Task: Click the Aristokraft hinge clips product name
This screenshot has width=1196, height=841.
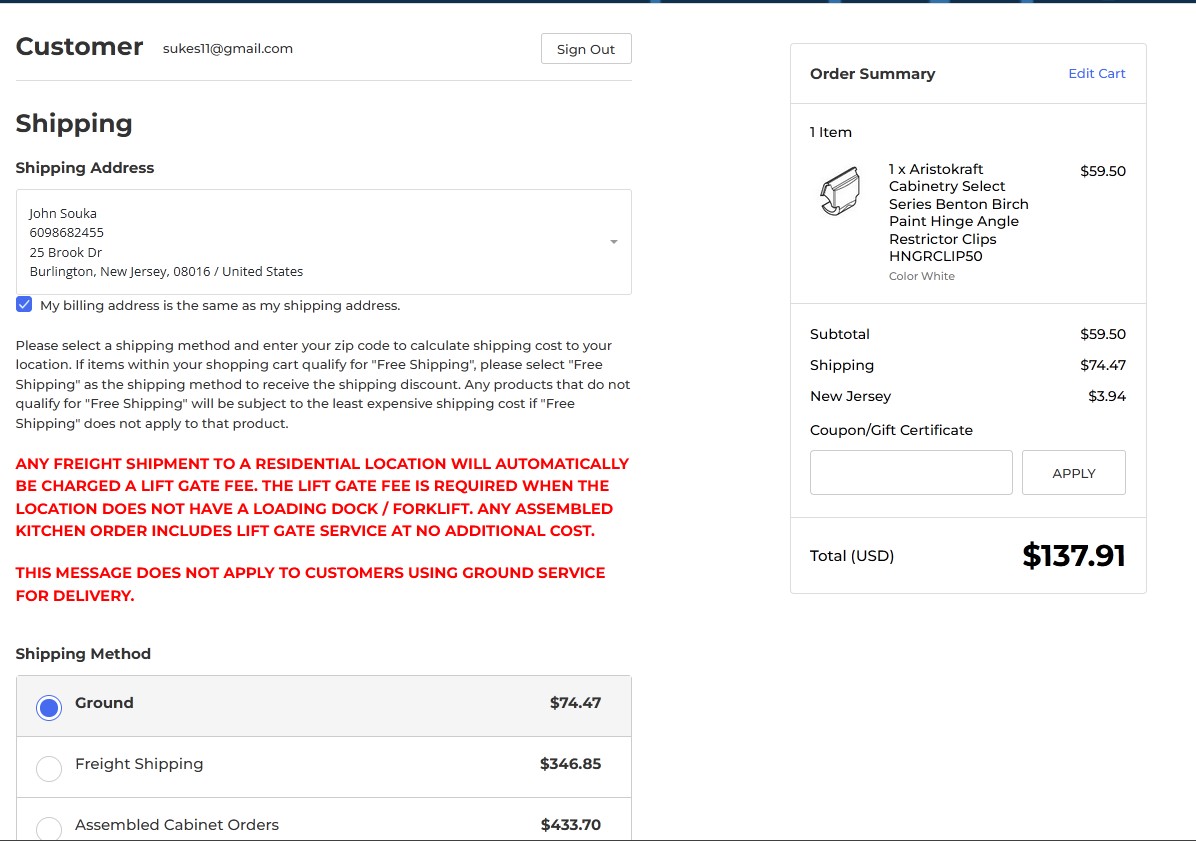Action: tap(958, 212)
